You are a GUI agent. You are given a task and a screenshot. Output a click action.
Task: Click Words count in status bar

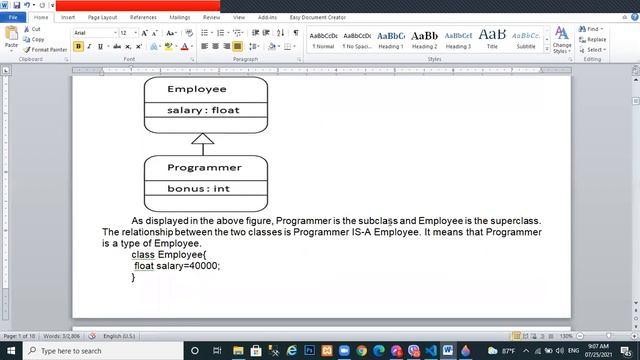click(61, 336)
